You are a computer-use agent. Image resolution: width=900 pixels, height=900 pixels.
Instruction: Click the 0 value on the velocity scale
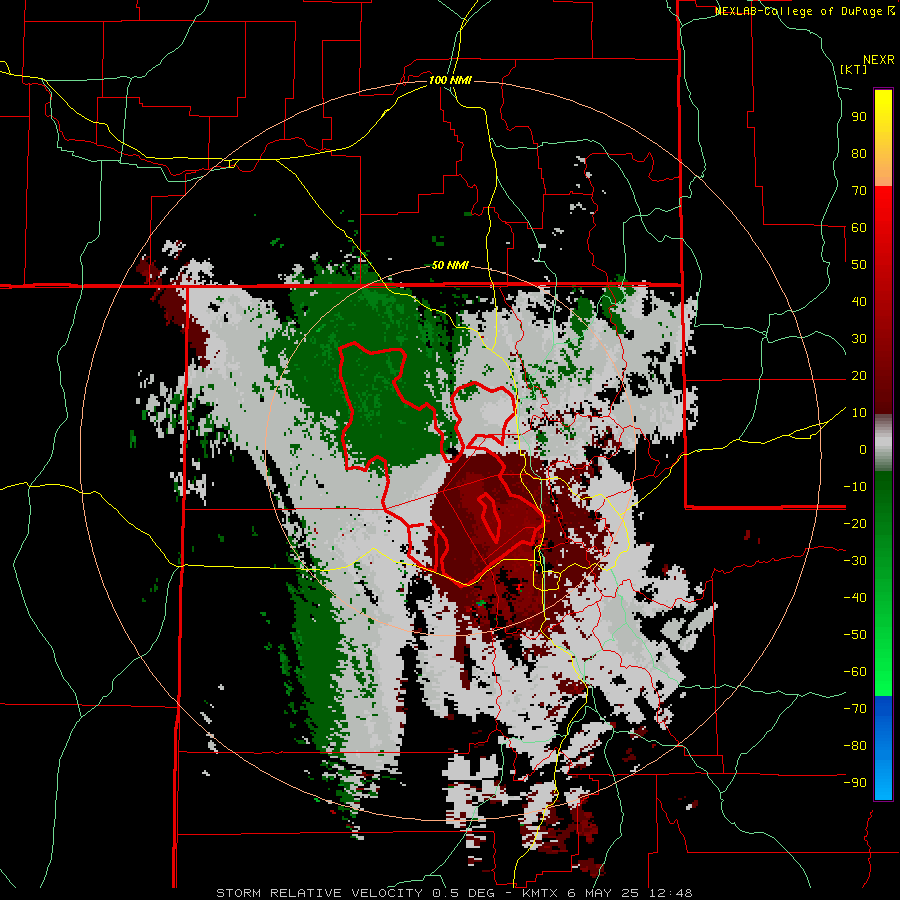click(863, 449)
